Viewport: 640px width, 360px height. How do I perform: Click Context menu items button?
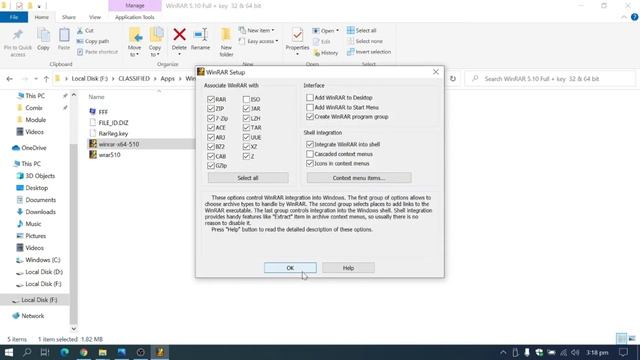pyautogui.click(x=359, y=178)
